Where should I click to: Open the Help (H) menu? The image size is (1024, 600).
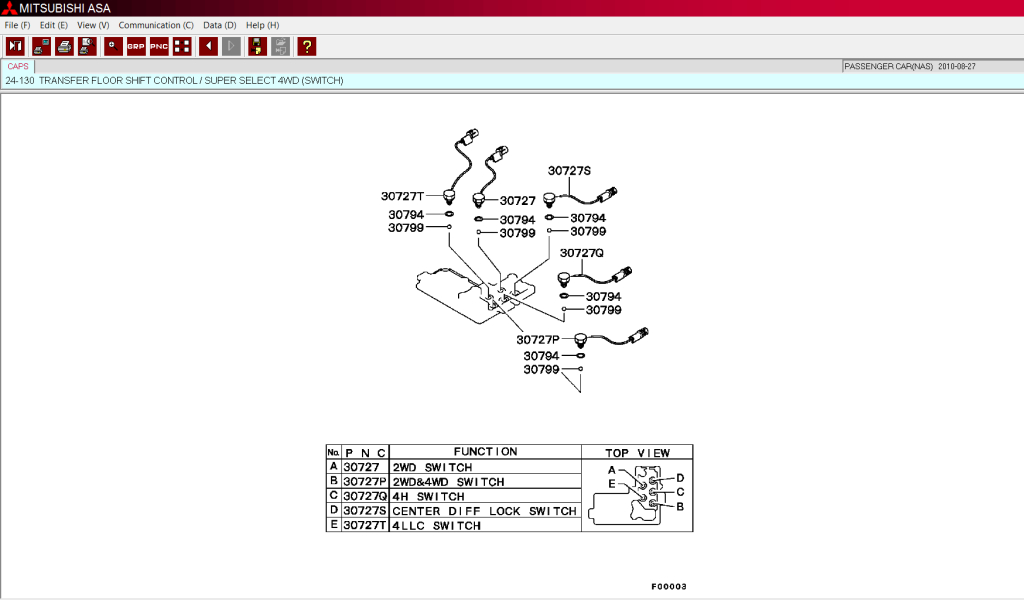pos(262,25)
